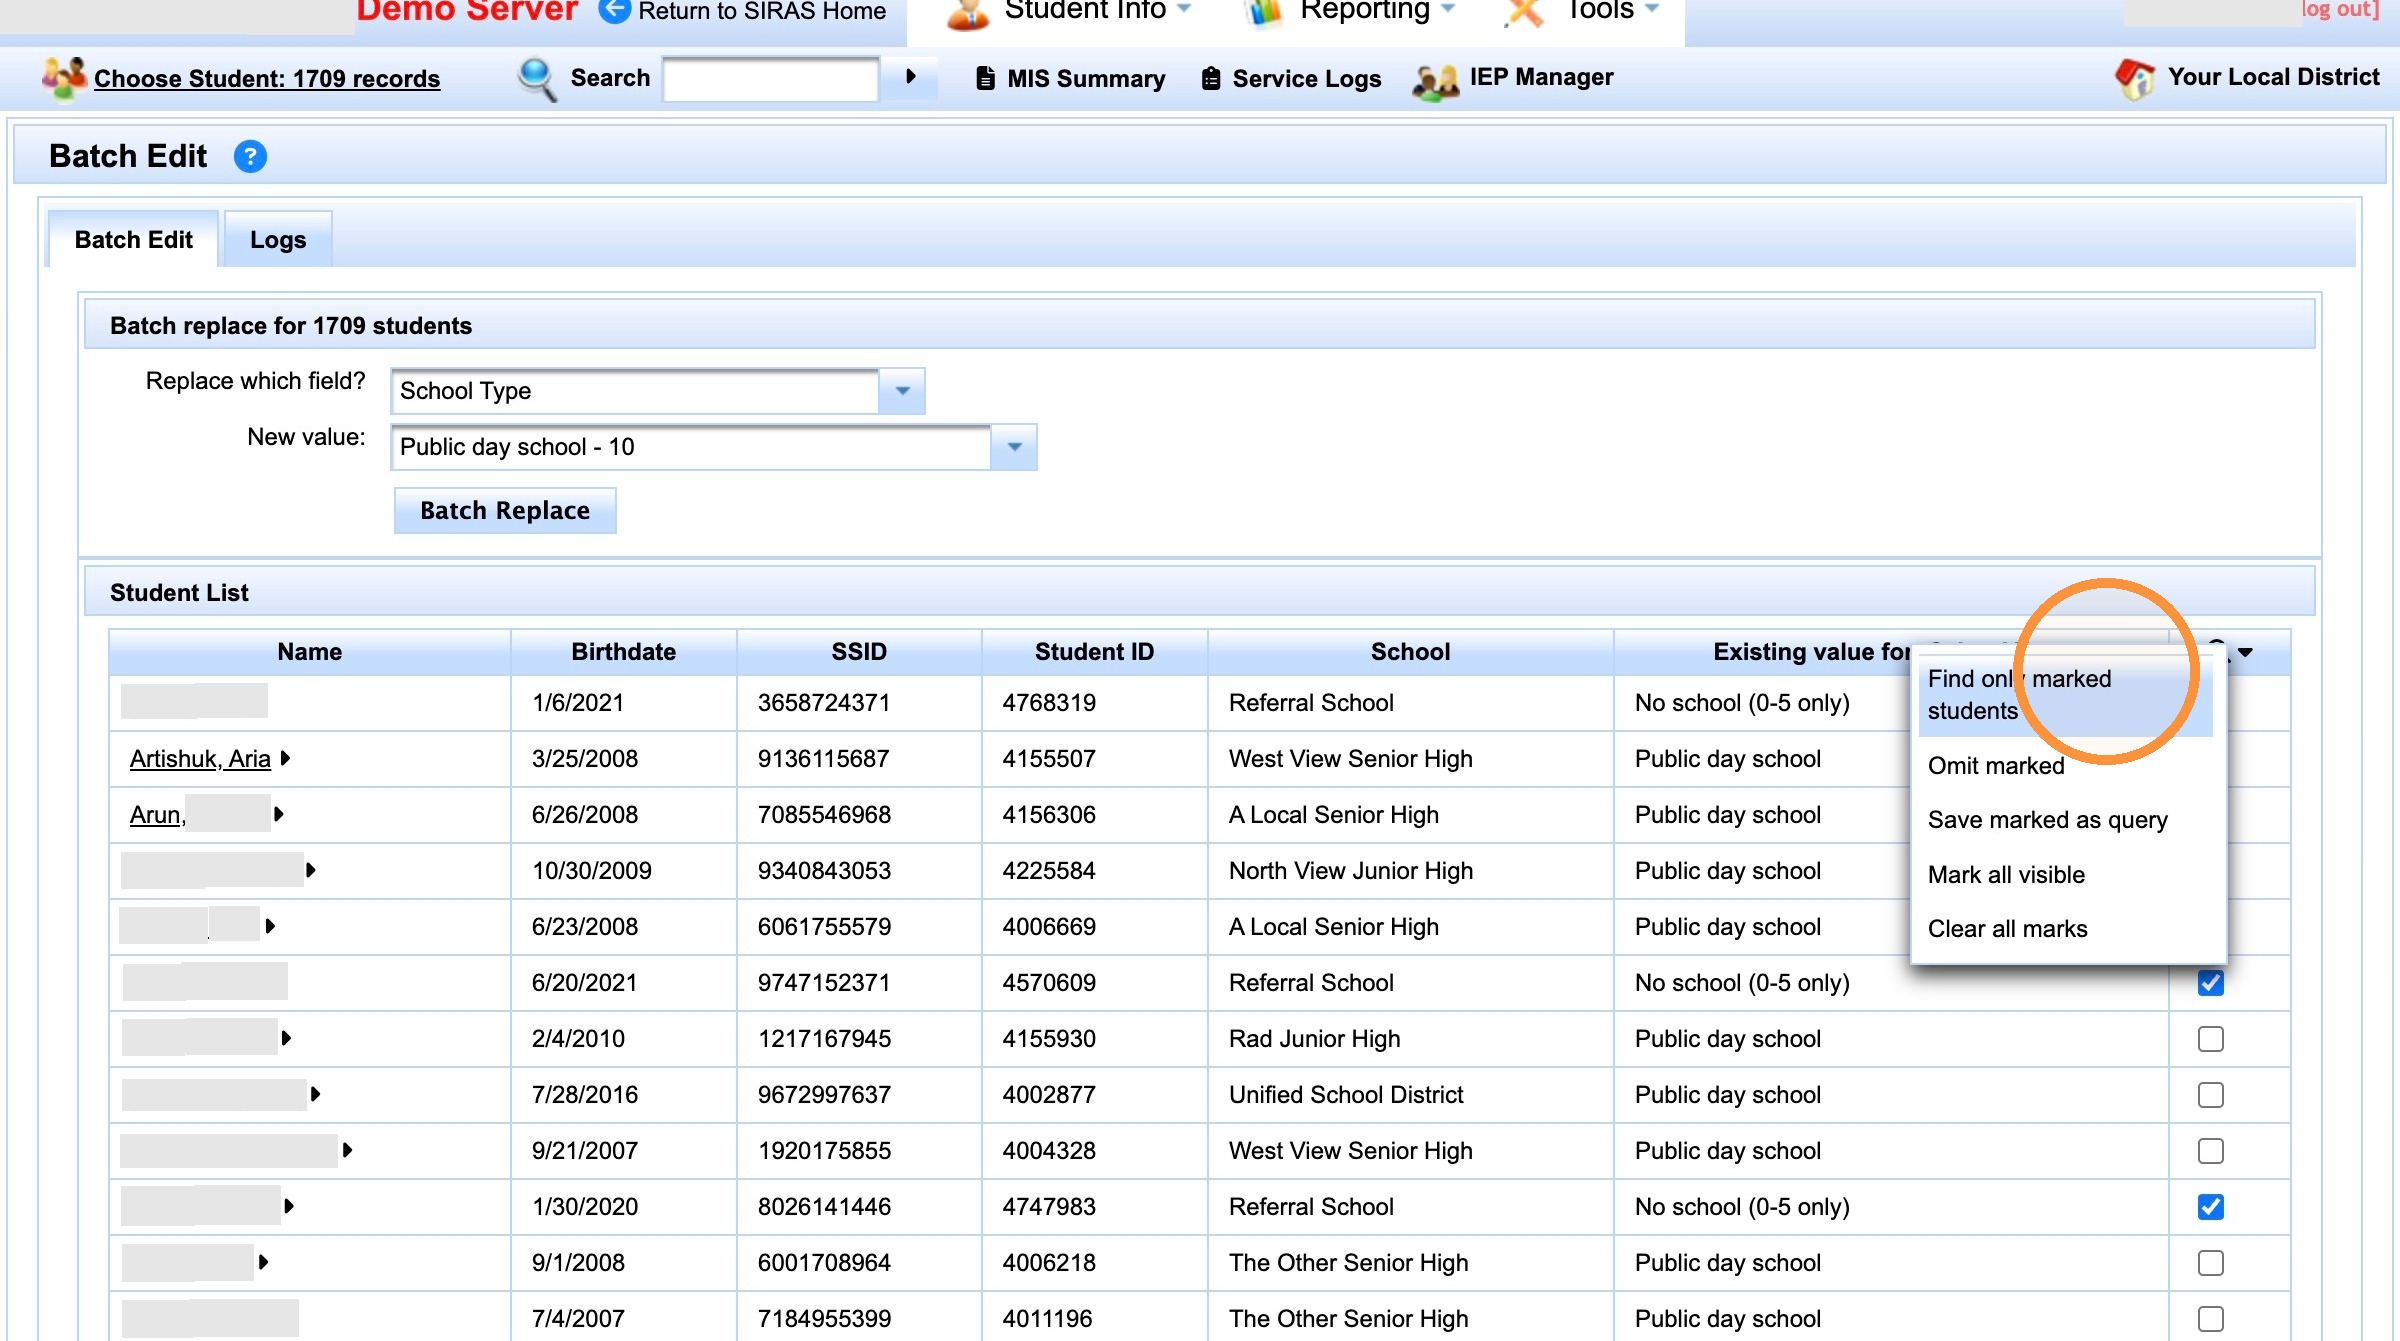Image resolution: width=2400 pixels, height=1341 pixels.
Task: Click the Service Logs clipboard icon
Action: pos(1211,78)
